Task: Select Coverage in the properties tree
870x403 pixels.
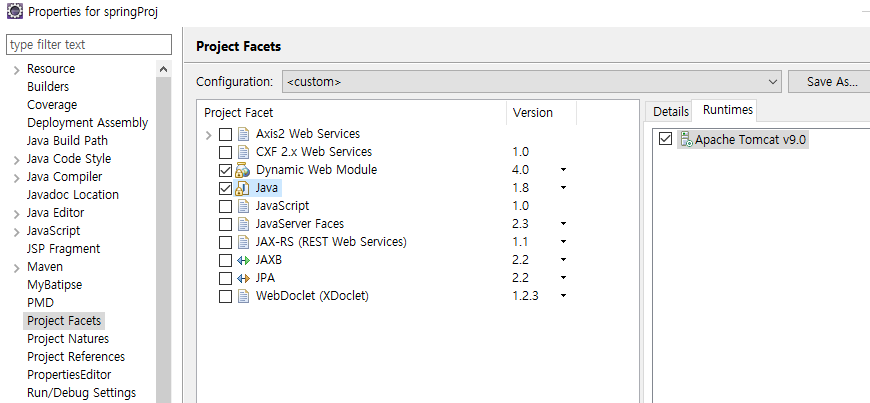Action: point(52,105)
